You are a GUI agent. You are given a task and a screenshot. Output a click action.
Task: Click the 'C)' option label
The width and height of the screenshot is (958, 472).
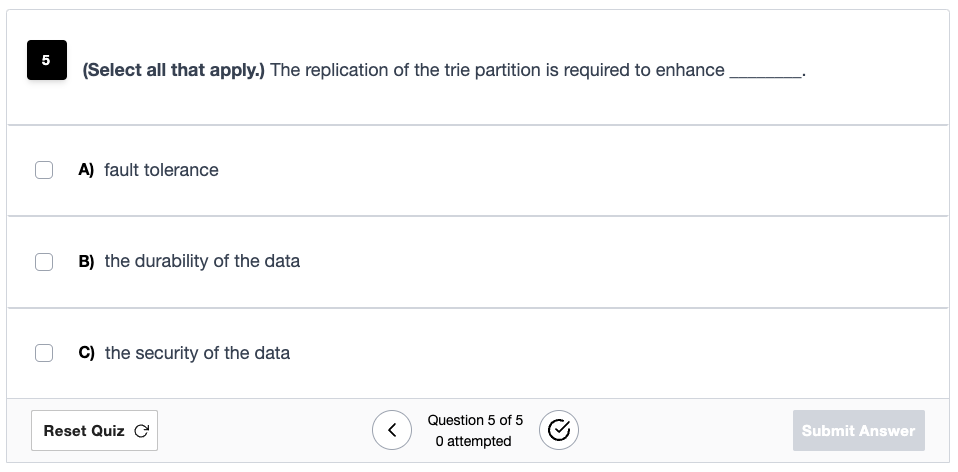pos(86,353)
